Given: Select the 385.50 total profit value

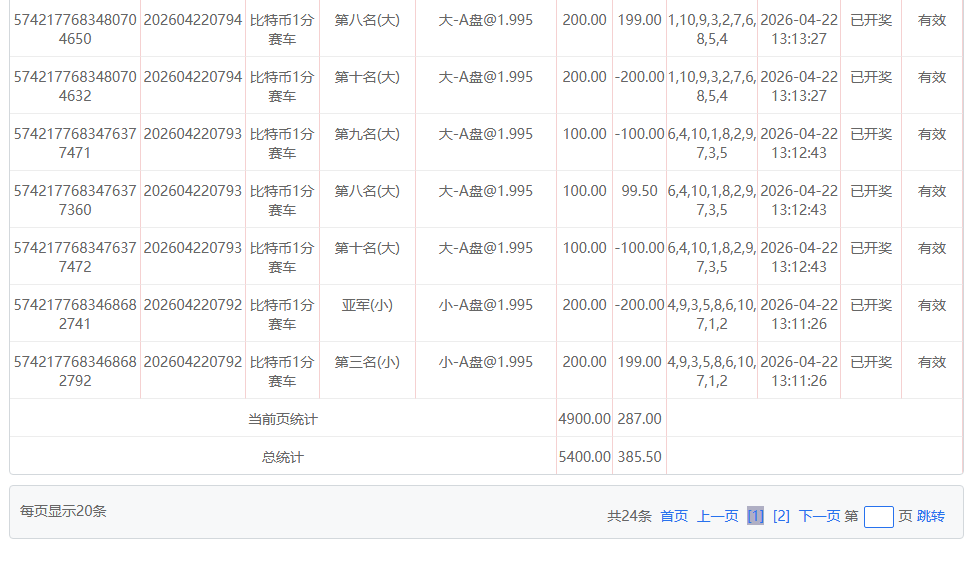Looking at the screenshot, I should (639, 457).
